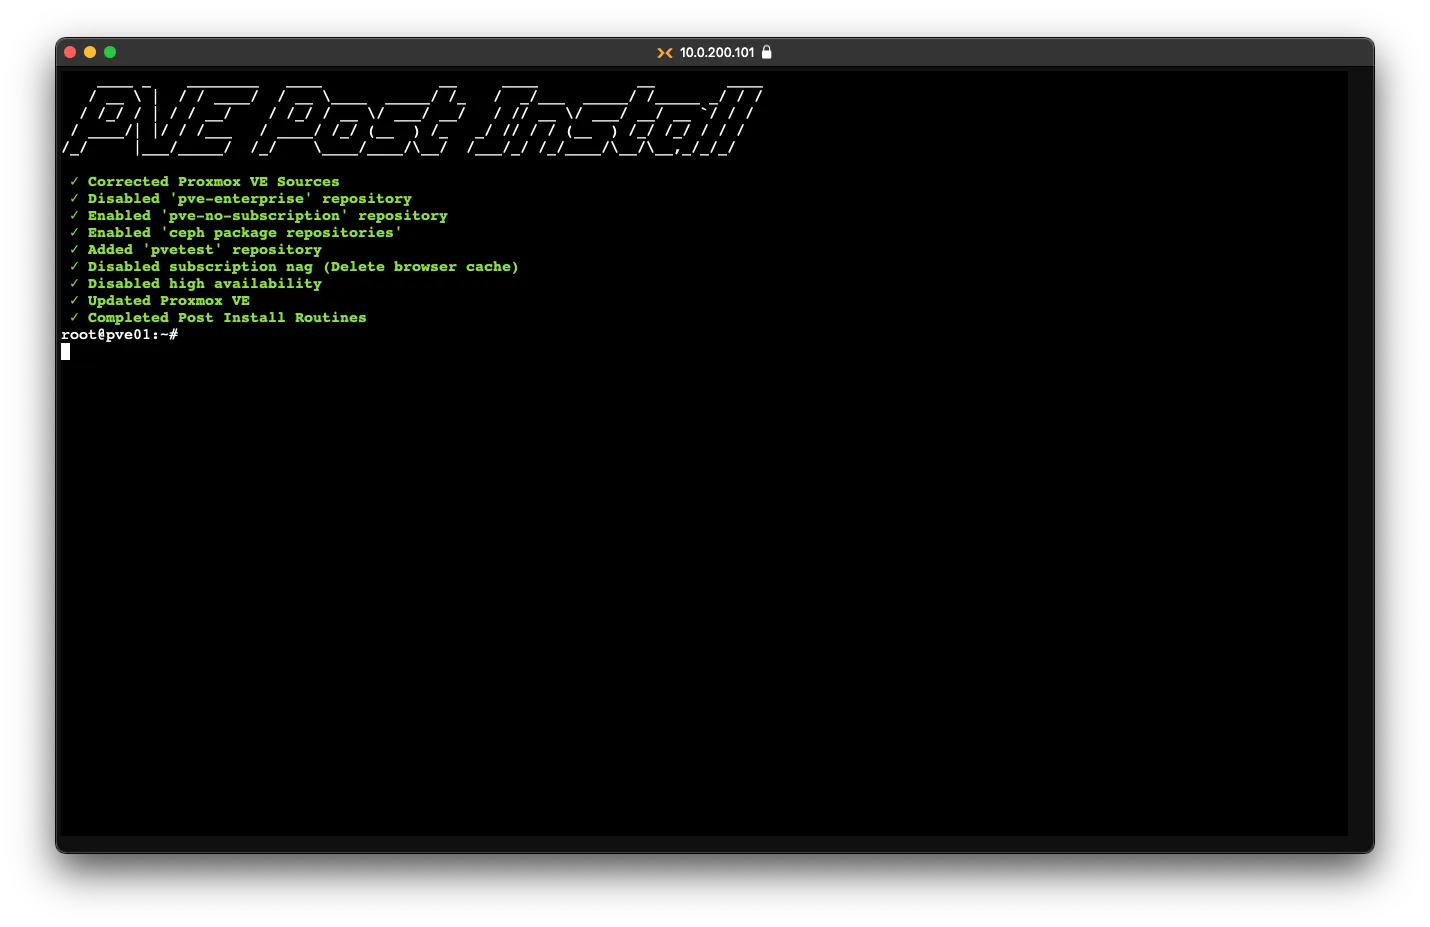Click the green maximize window button
Image resolution: width=1430 pixels, height=927 pixels.
[110, 52]
